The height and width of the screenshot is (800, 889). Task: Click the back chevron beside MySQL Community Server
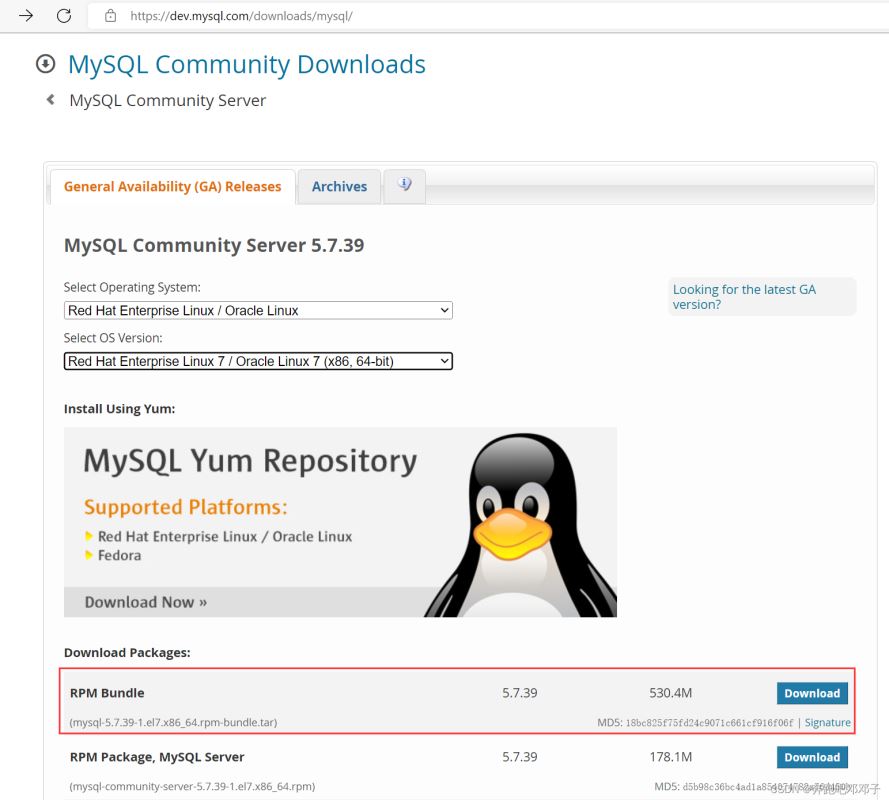(50, 99)
